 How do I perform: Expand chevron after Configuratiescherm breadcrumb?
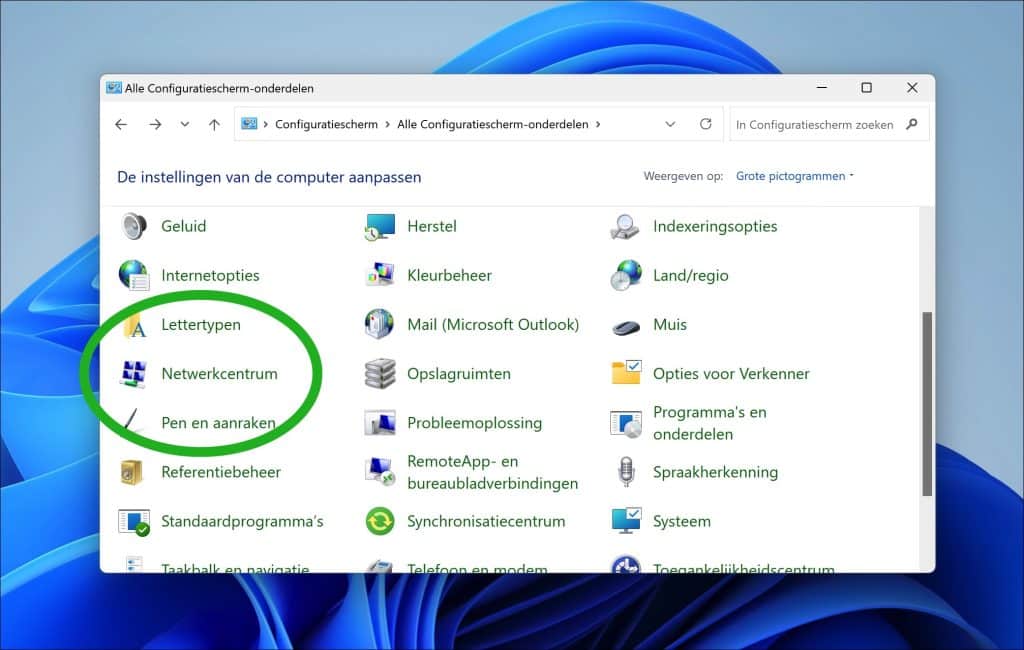tap(387, 124)
